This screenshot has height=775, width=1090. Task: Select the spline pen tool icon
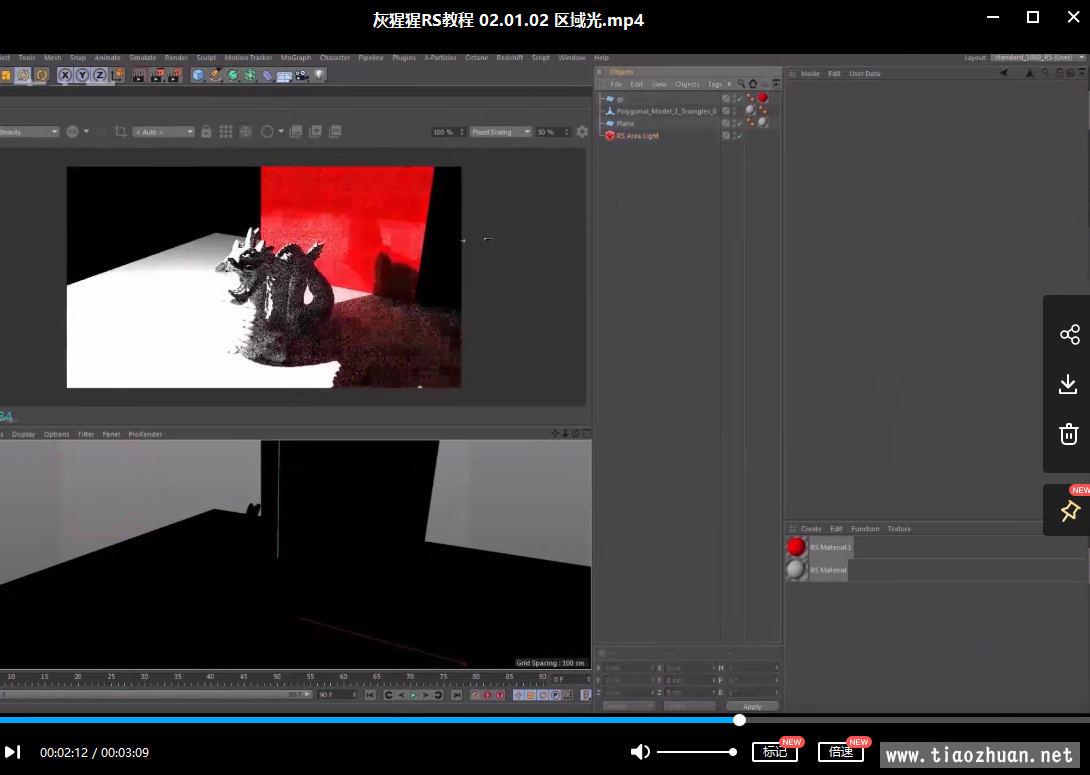[x=215, y=75]
